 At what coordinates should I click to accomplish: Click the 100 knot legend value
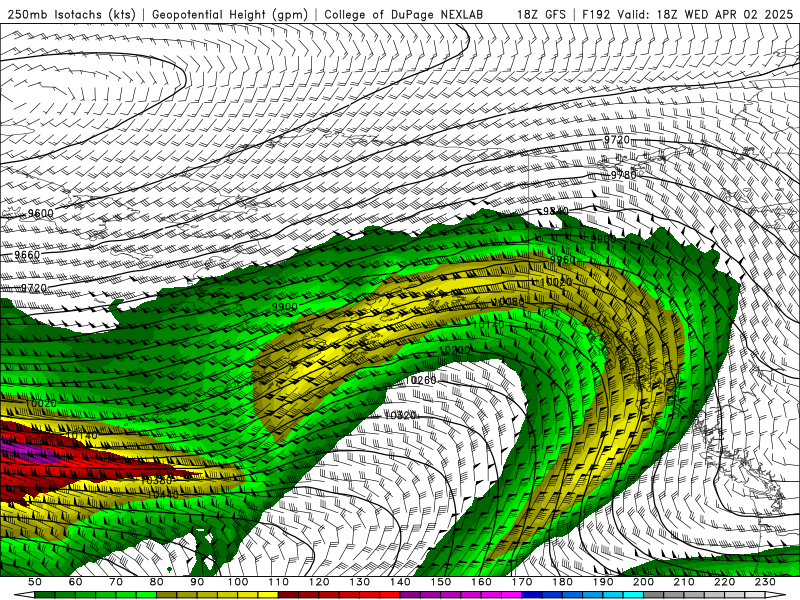(x=238, y=582)
